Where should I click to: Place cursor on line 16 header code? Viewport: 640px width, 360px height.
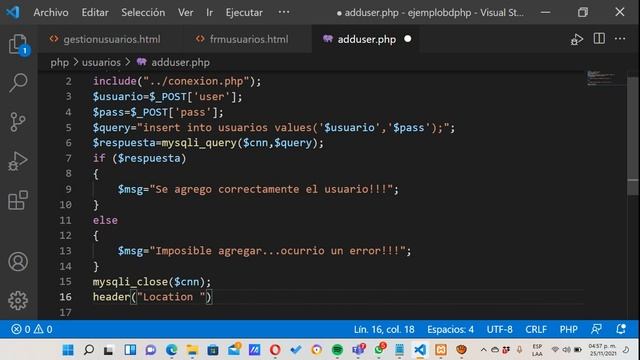coord(152,297)
